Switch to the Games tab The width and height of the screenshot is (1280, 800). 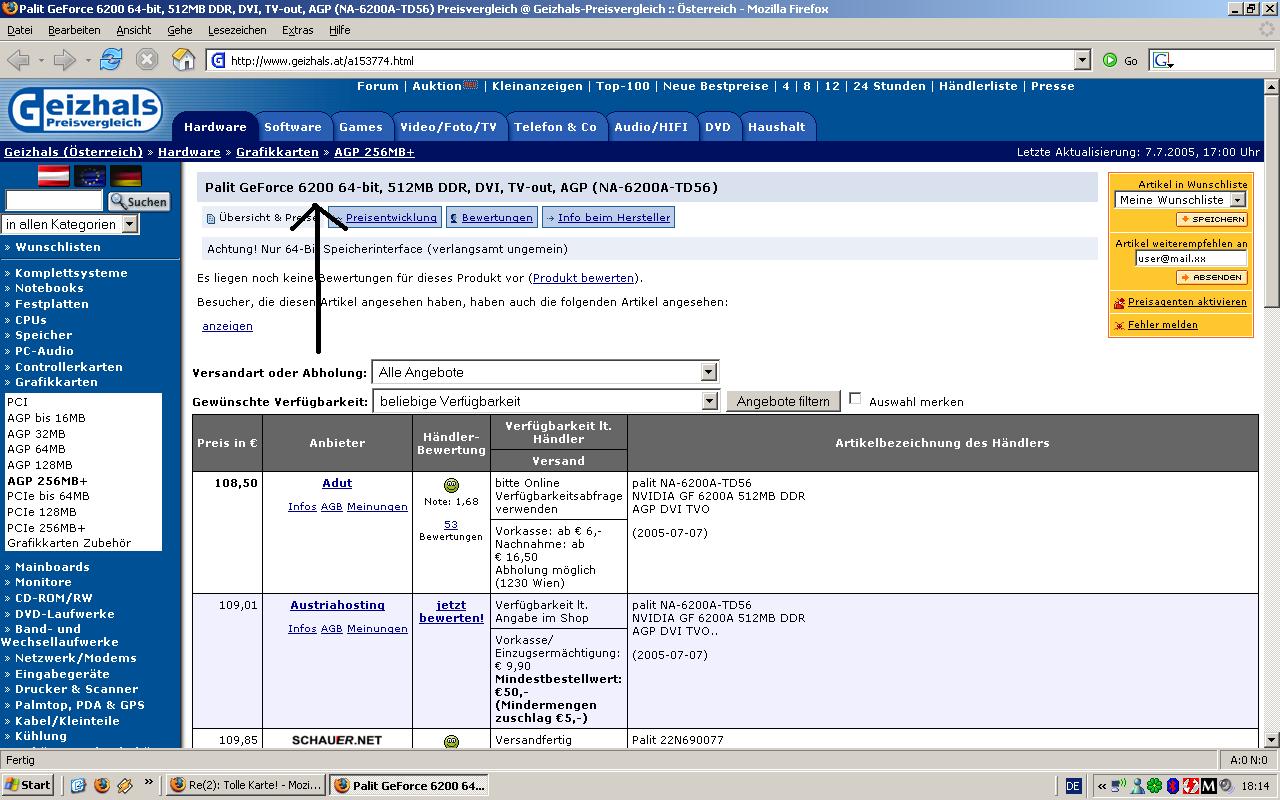pyautogui.click(x=360, y=127)
